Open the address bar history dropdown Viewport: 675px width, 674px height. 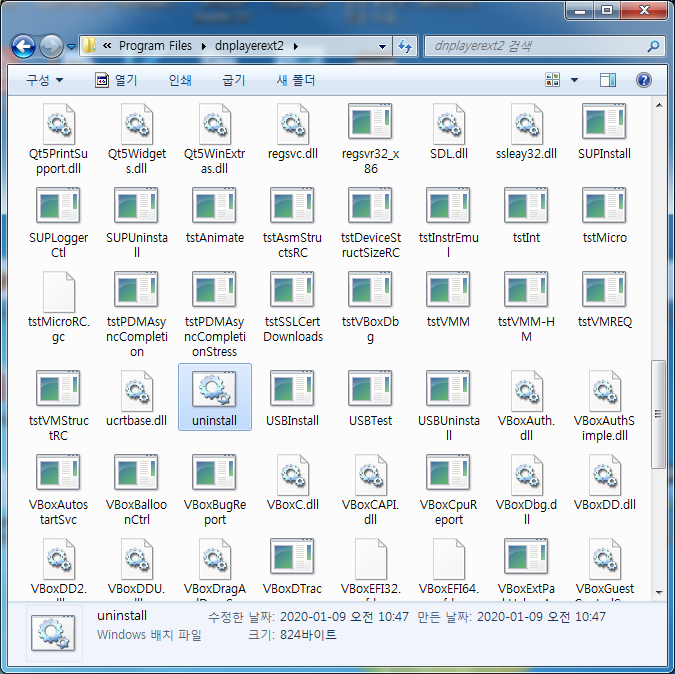coord(382,46)
